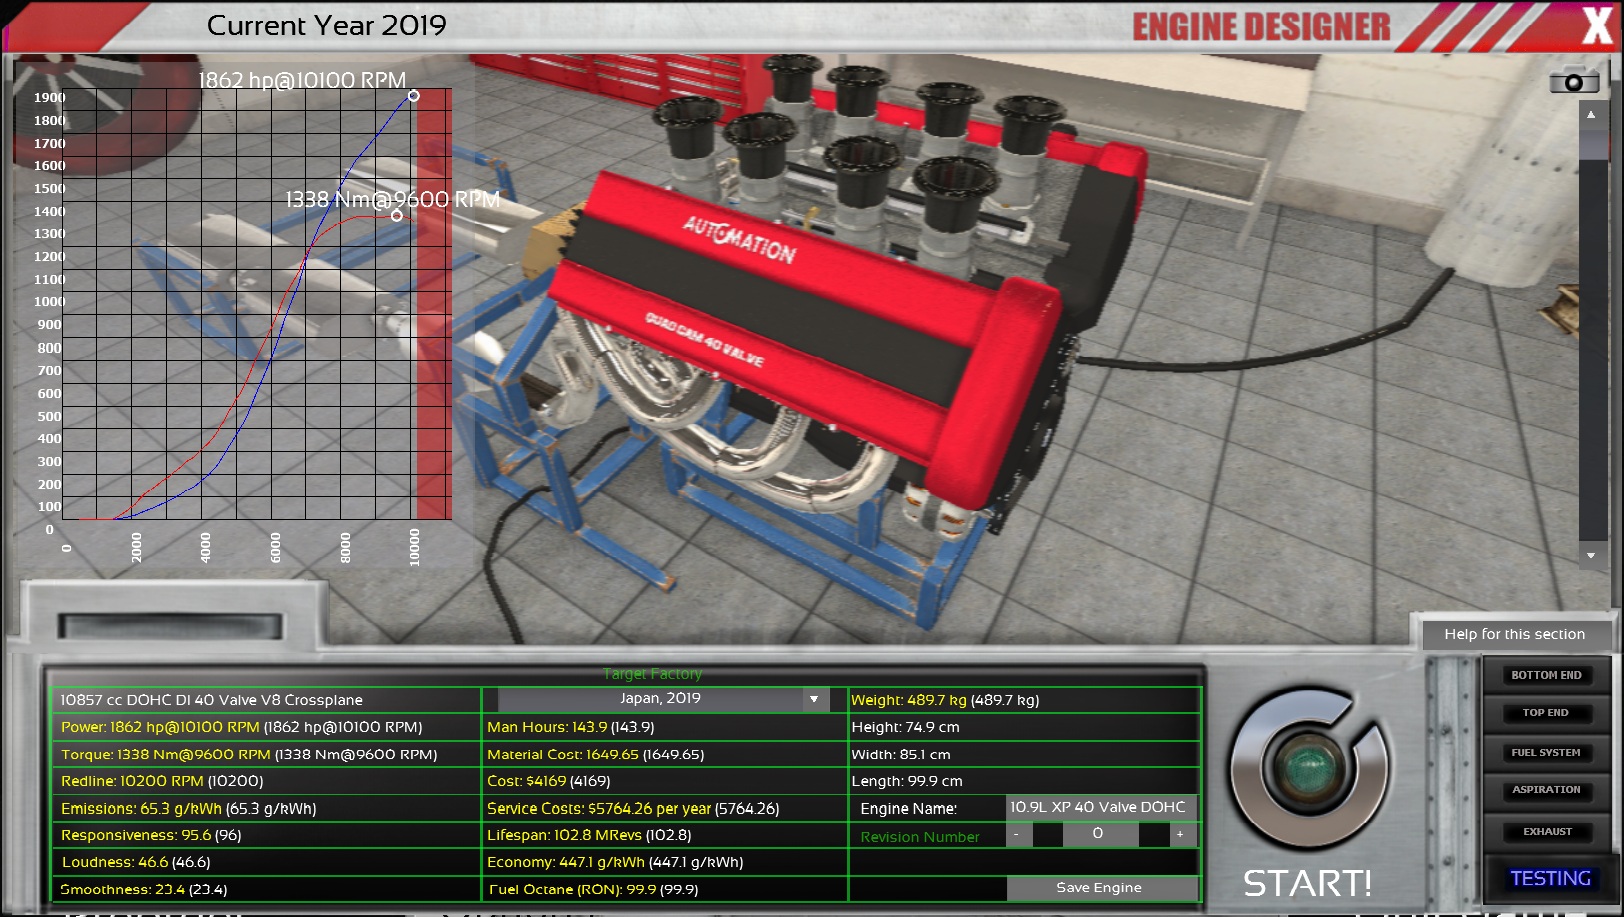Viewport: 1624px width, 917px height.
Task: Select the Testing tab
Action: pyautogui.click(x=1550, y=879)
